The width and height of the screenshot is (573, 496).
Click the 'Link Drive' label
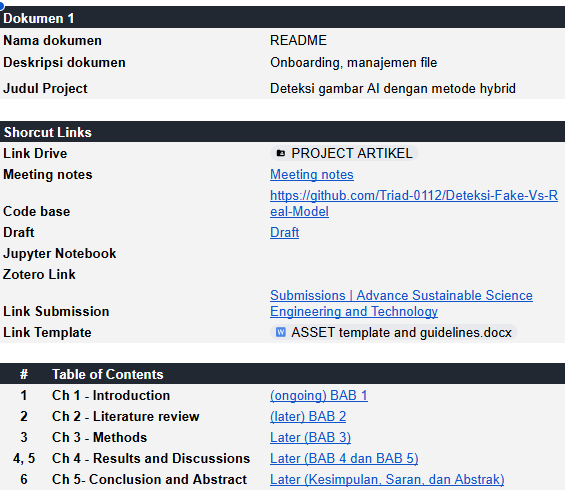click(35, 153)
